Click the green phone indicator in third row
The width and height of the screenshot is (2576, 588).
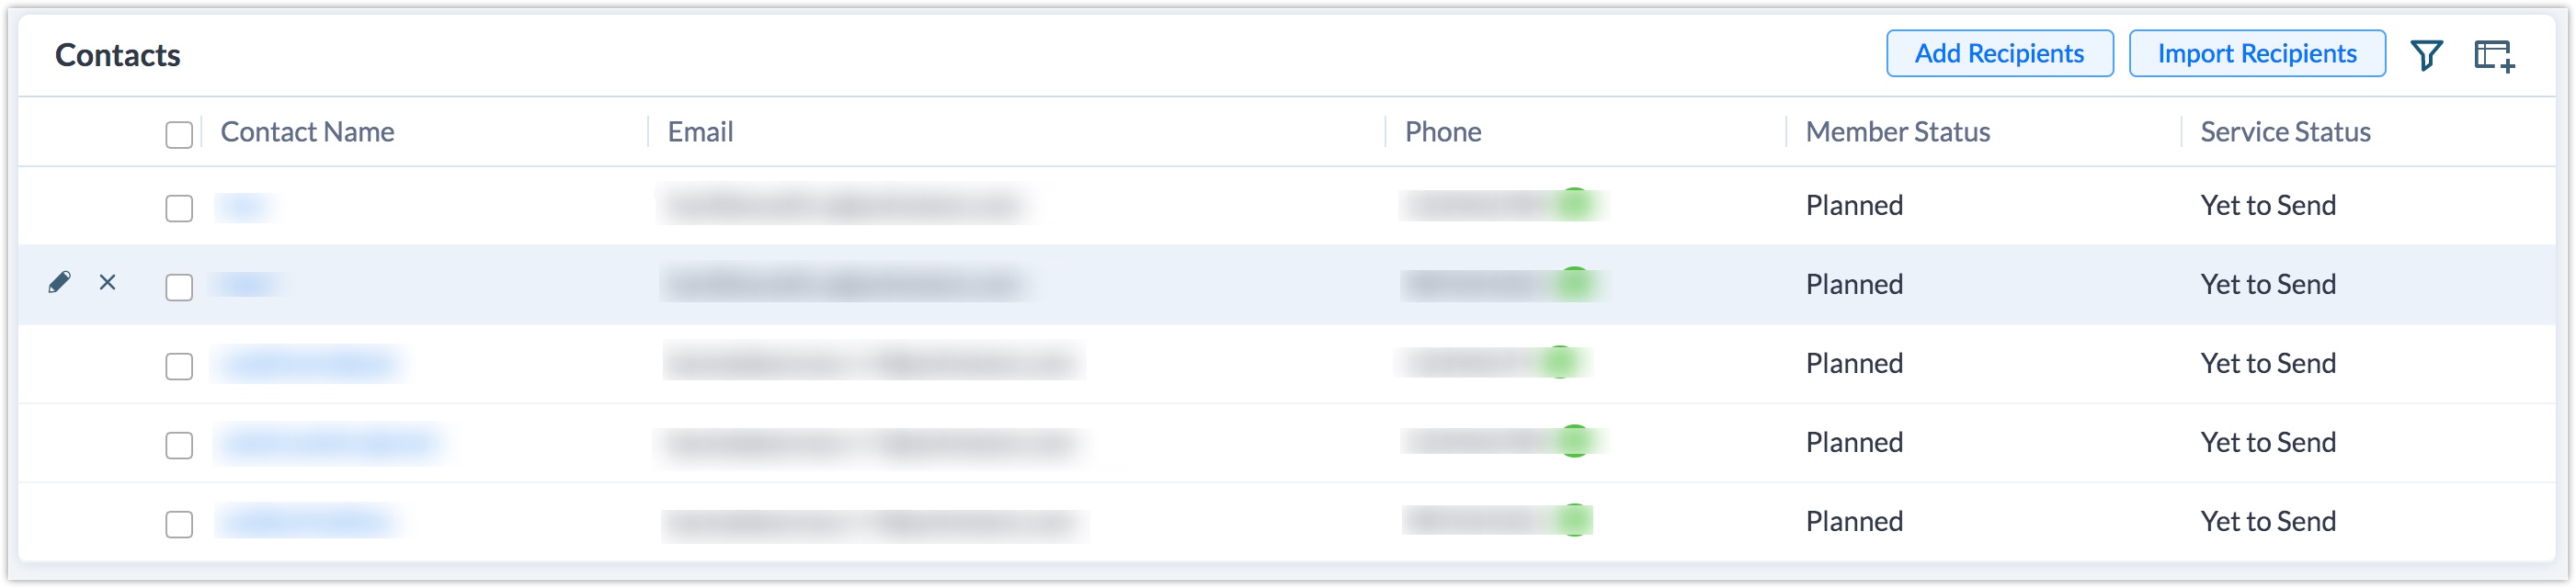click(x=1560, y=363)
